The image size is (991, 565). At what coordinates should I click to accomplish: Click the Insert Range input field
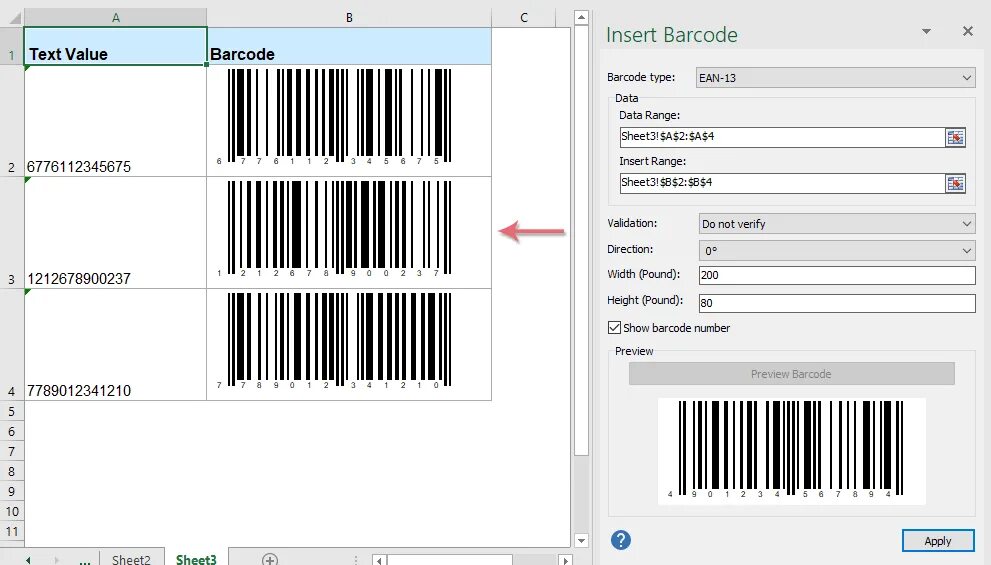(782, 183)
